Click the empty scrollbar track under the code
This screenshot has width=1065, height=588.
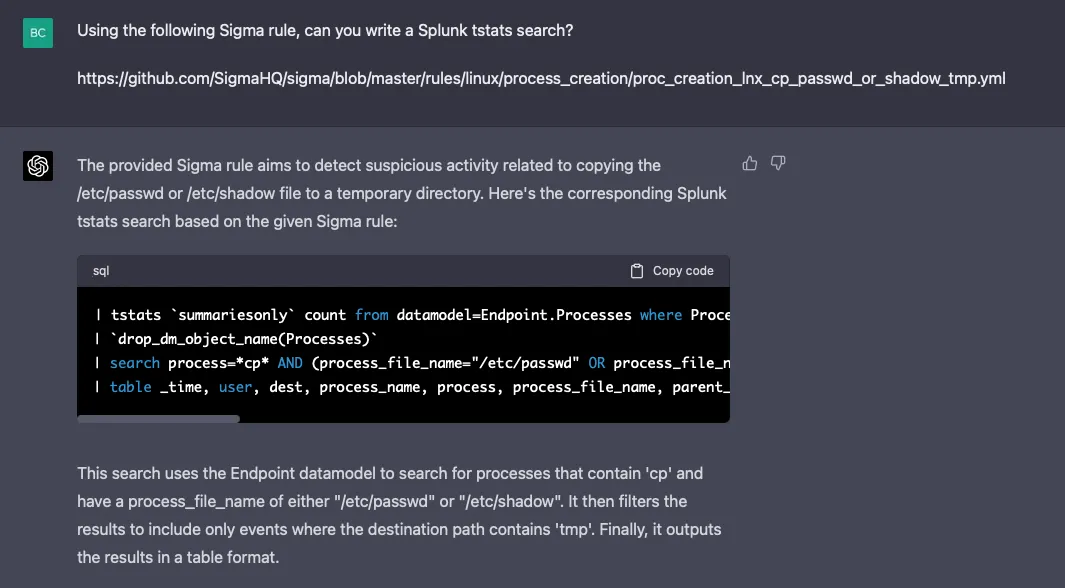pos(484,419)
